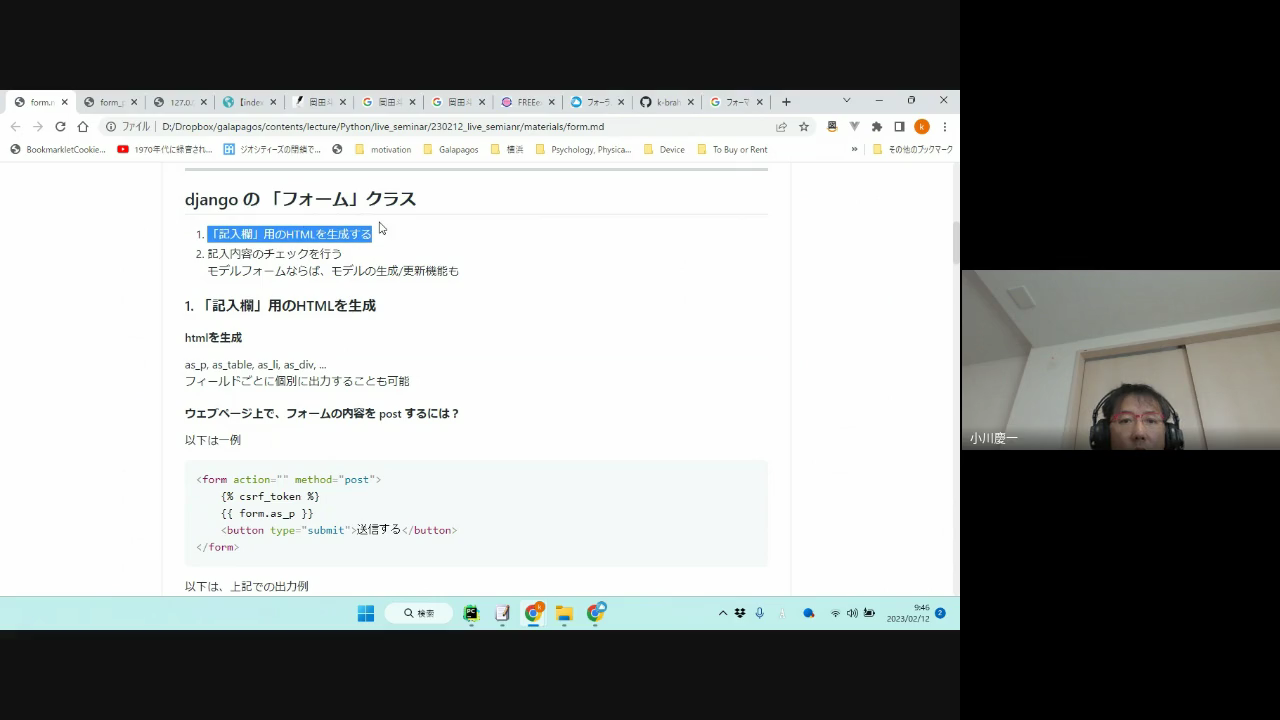Expand the hidden bookmarks overflow chevron
This screenshot has width=1280, height=720.
click(854, 150)
